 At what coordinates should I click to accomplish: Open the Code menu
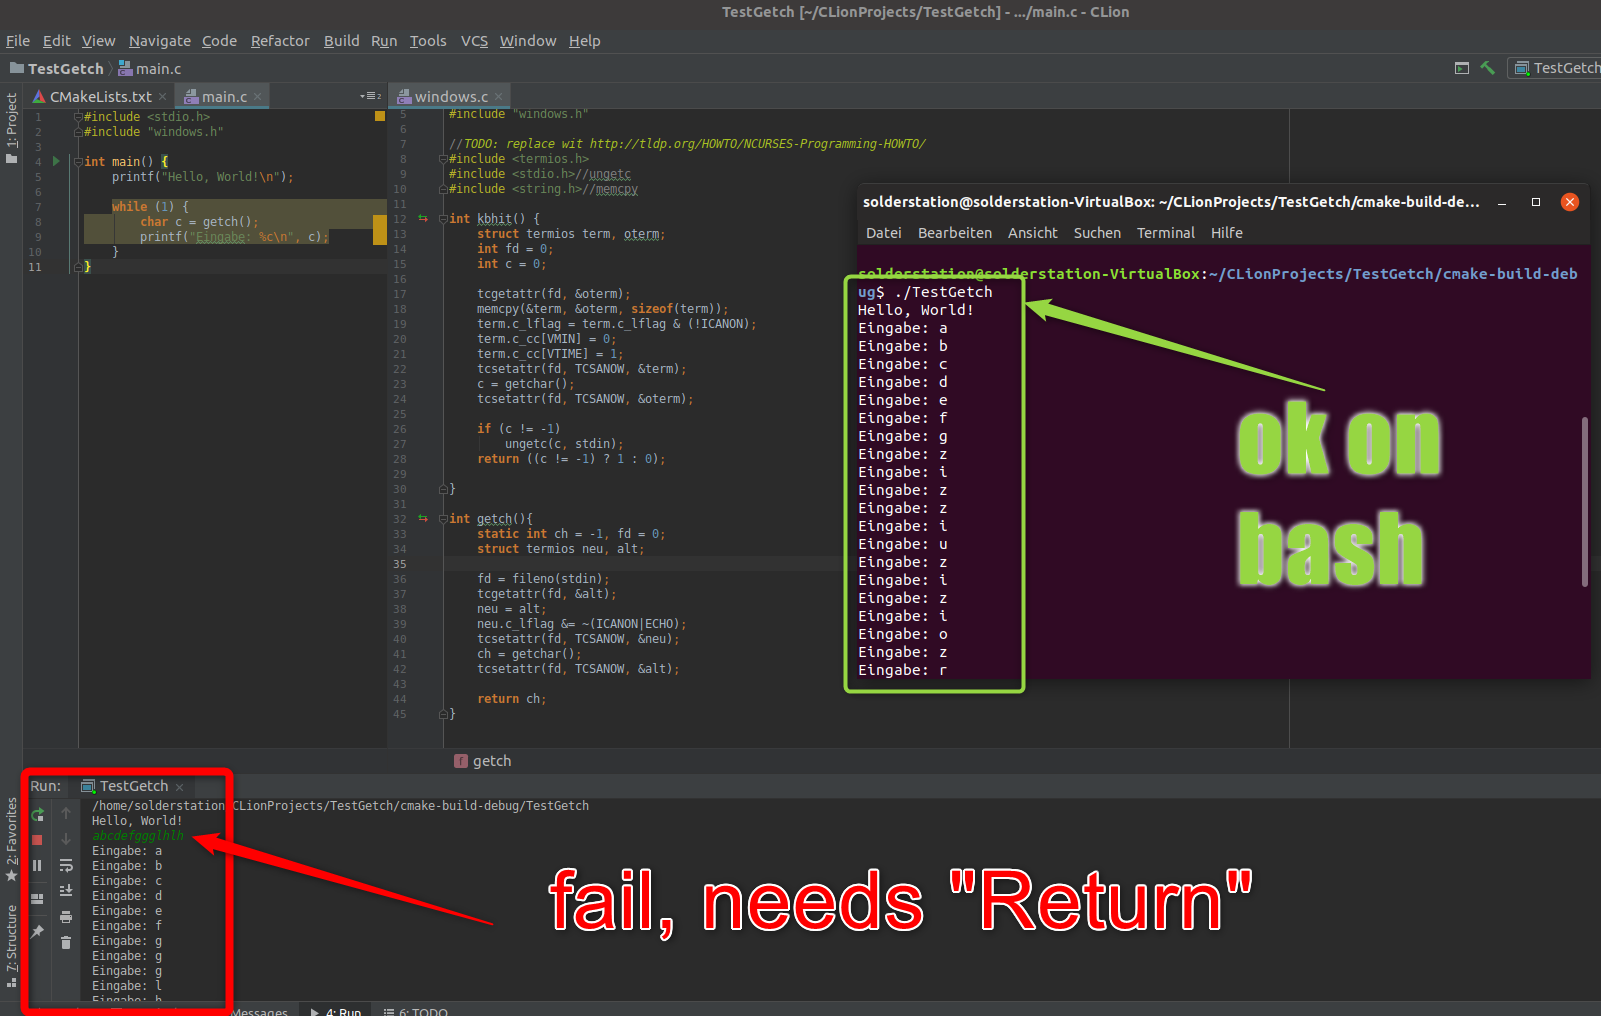219,41
